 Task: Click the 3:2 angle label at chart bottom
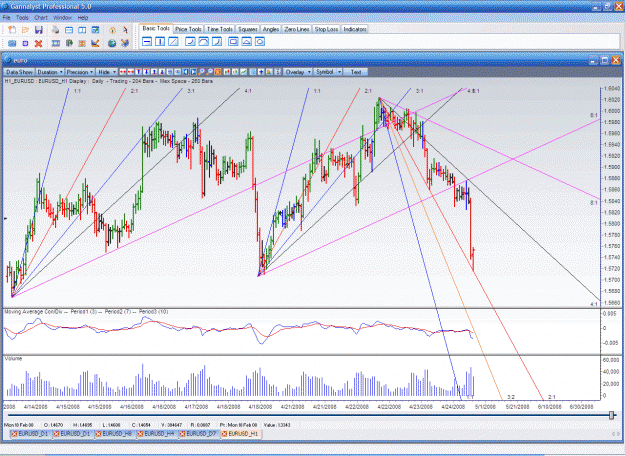pyautogui.click(x=511, y=397)
